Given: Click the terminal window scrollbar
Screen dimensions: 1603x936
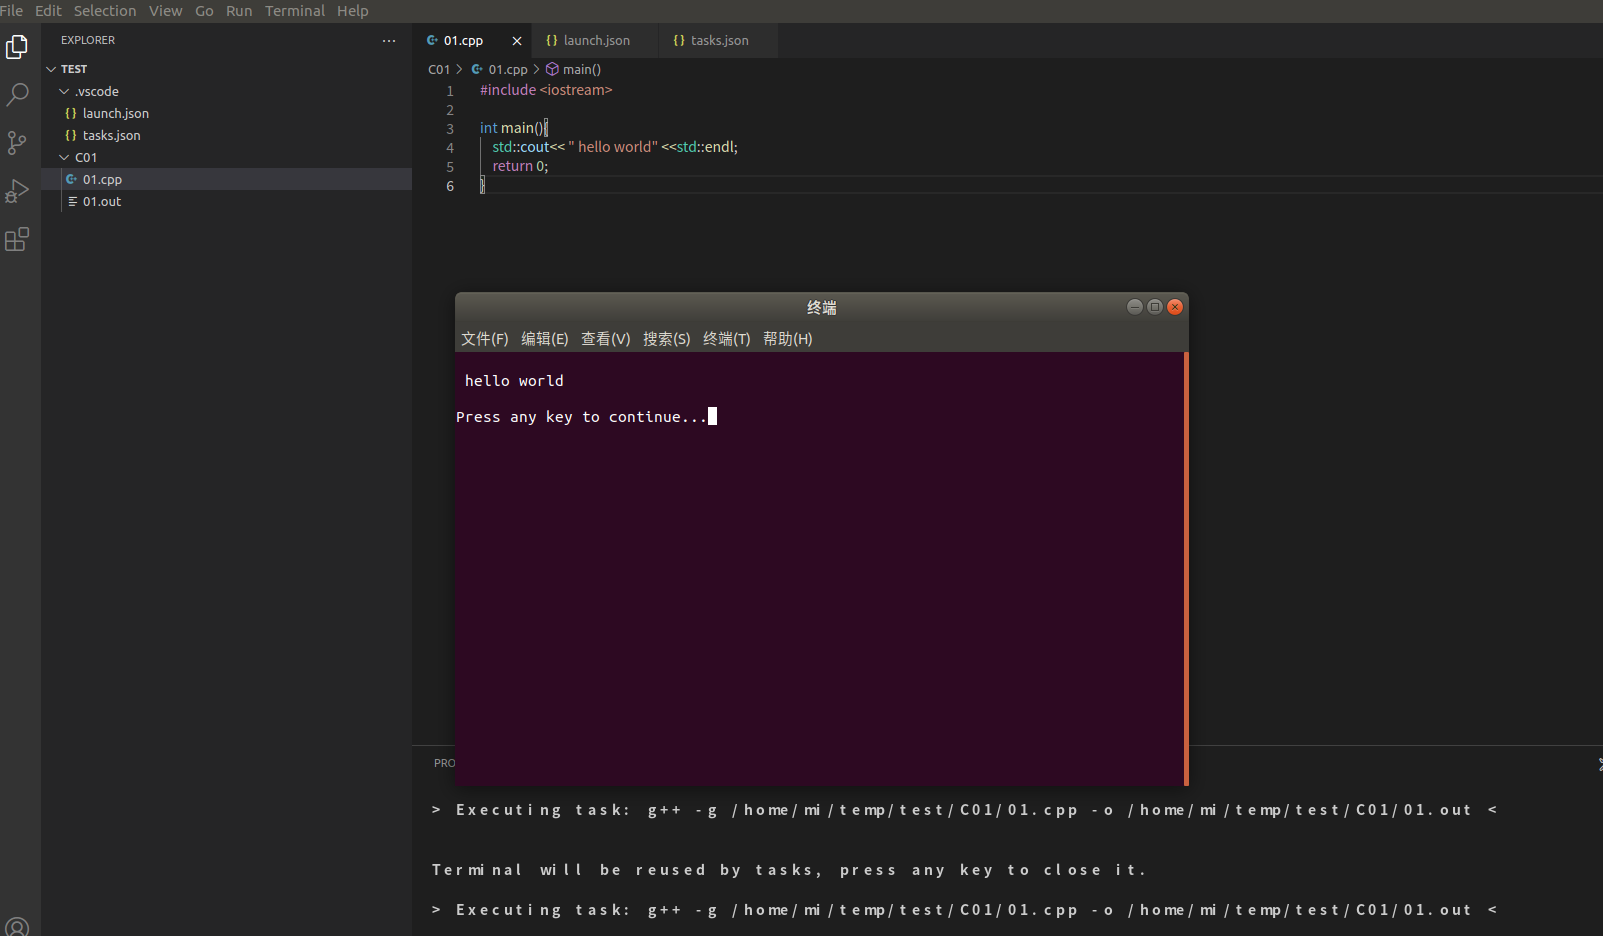Looking at the screenshot, I should tap(1186, 568).
